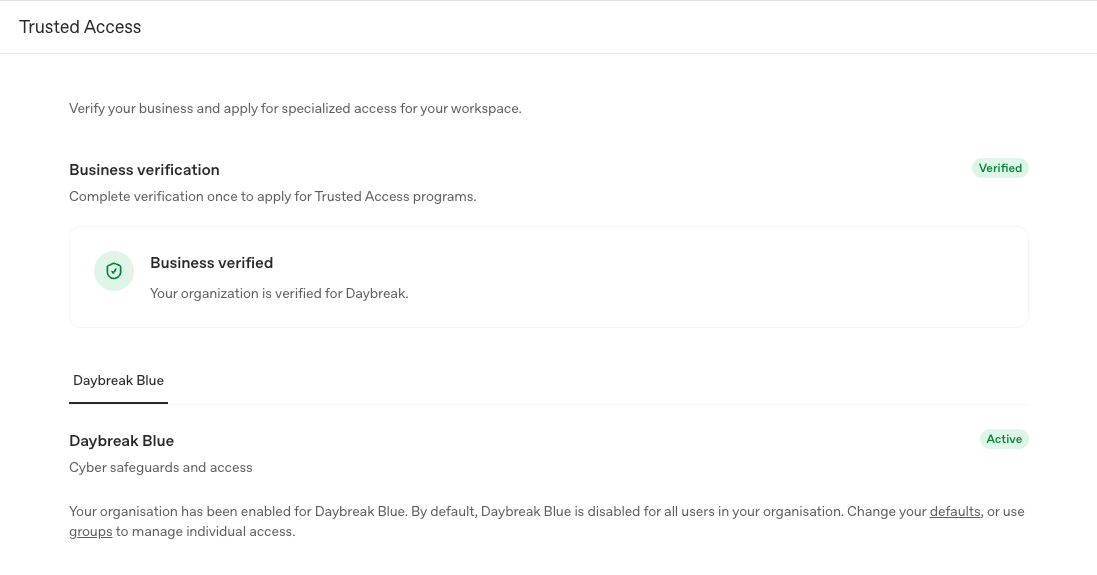
Task: Click the Trusted Access page title
Action: pos(80,27)
